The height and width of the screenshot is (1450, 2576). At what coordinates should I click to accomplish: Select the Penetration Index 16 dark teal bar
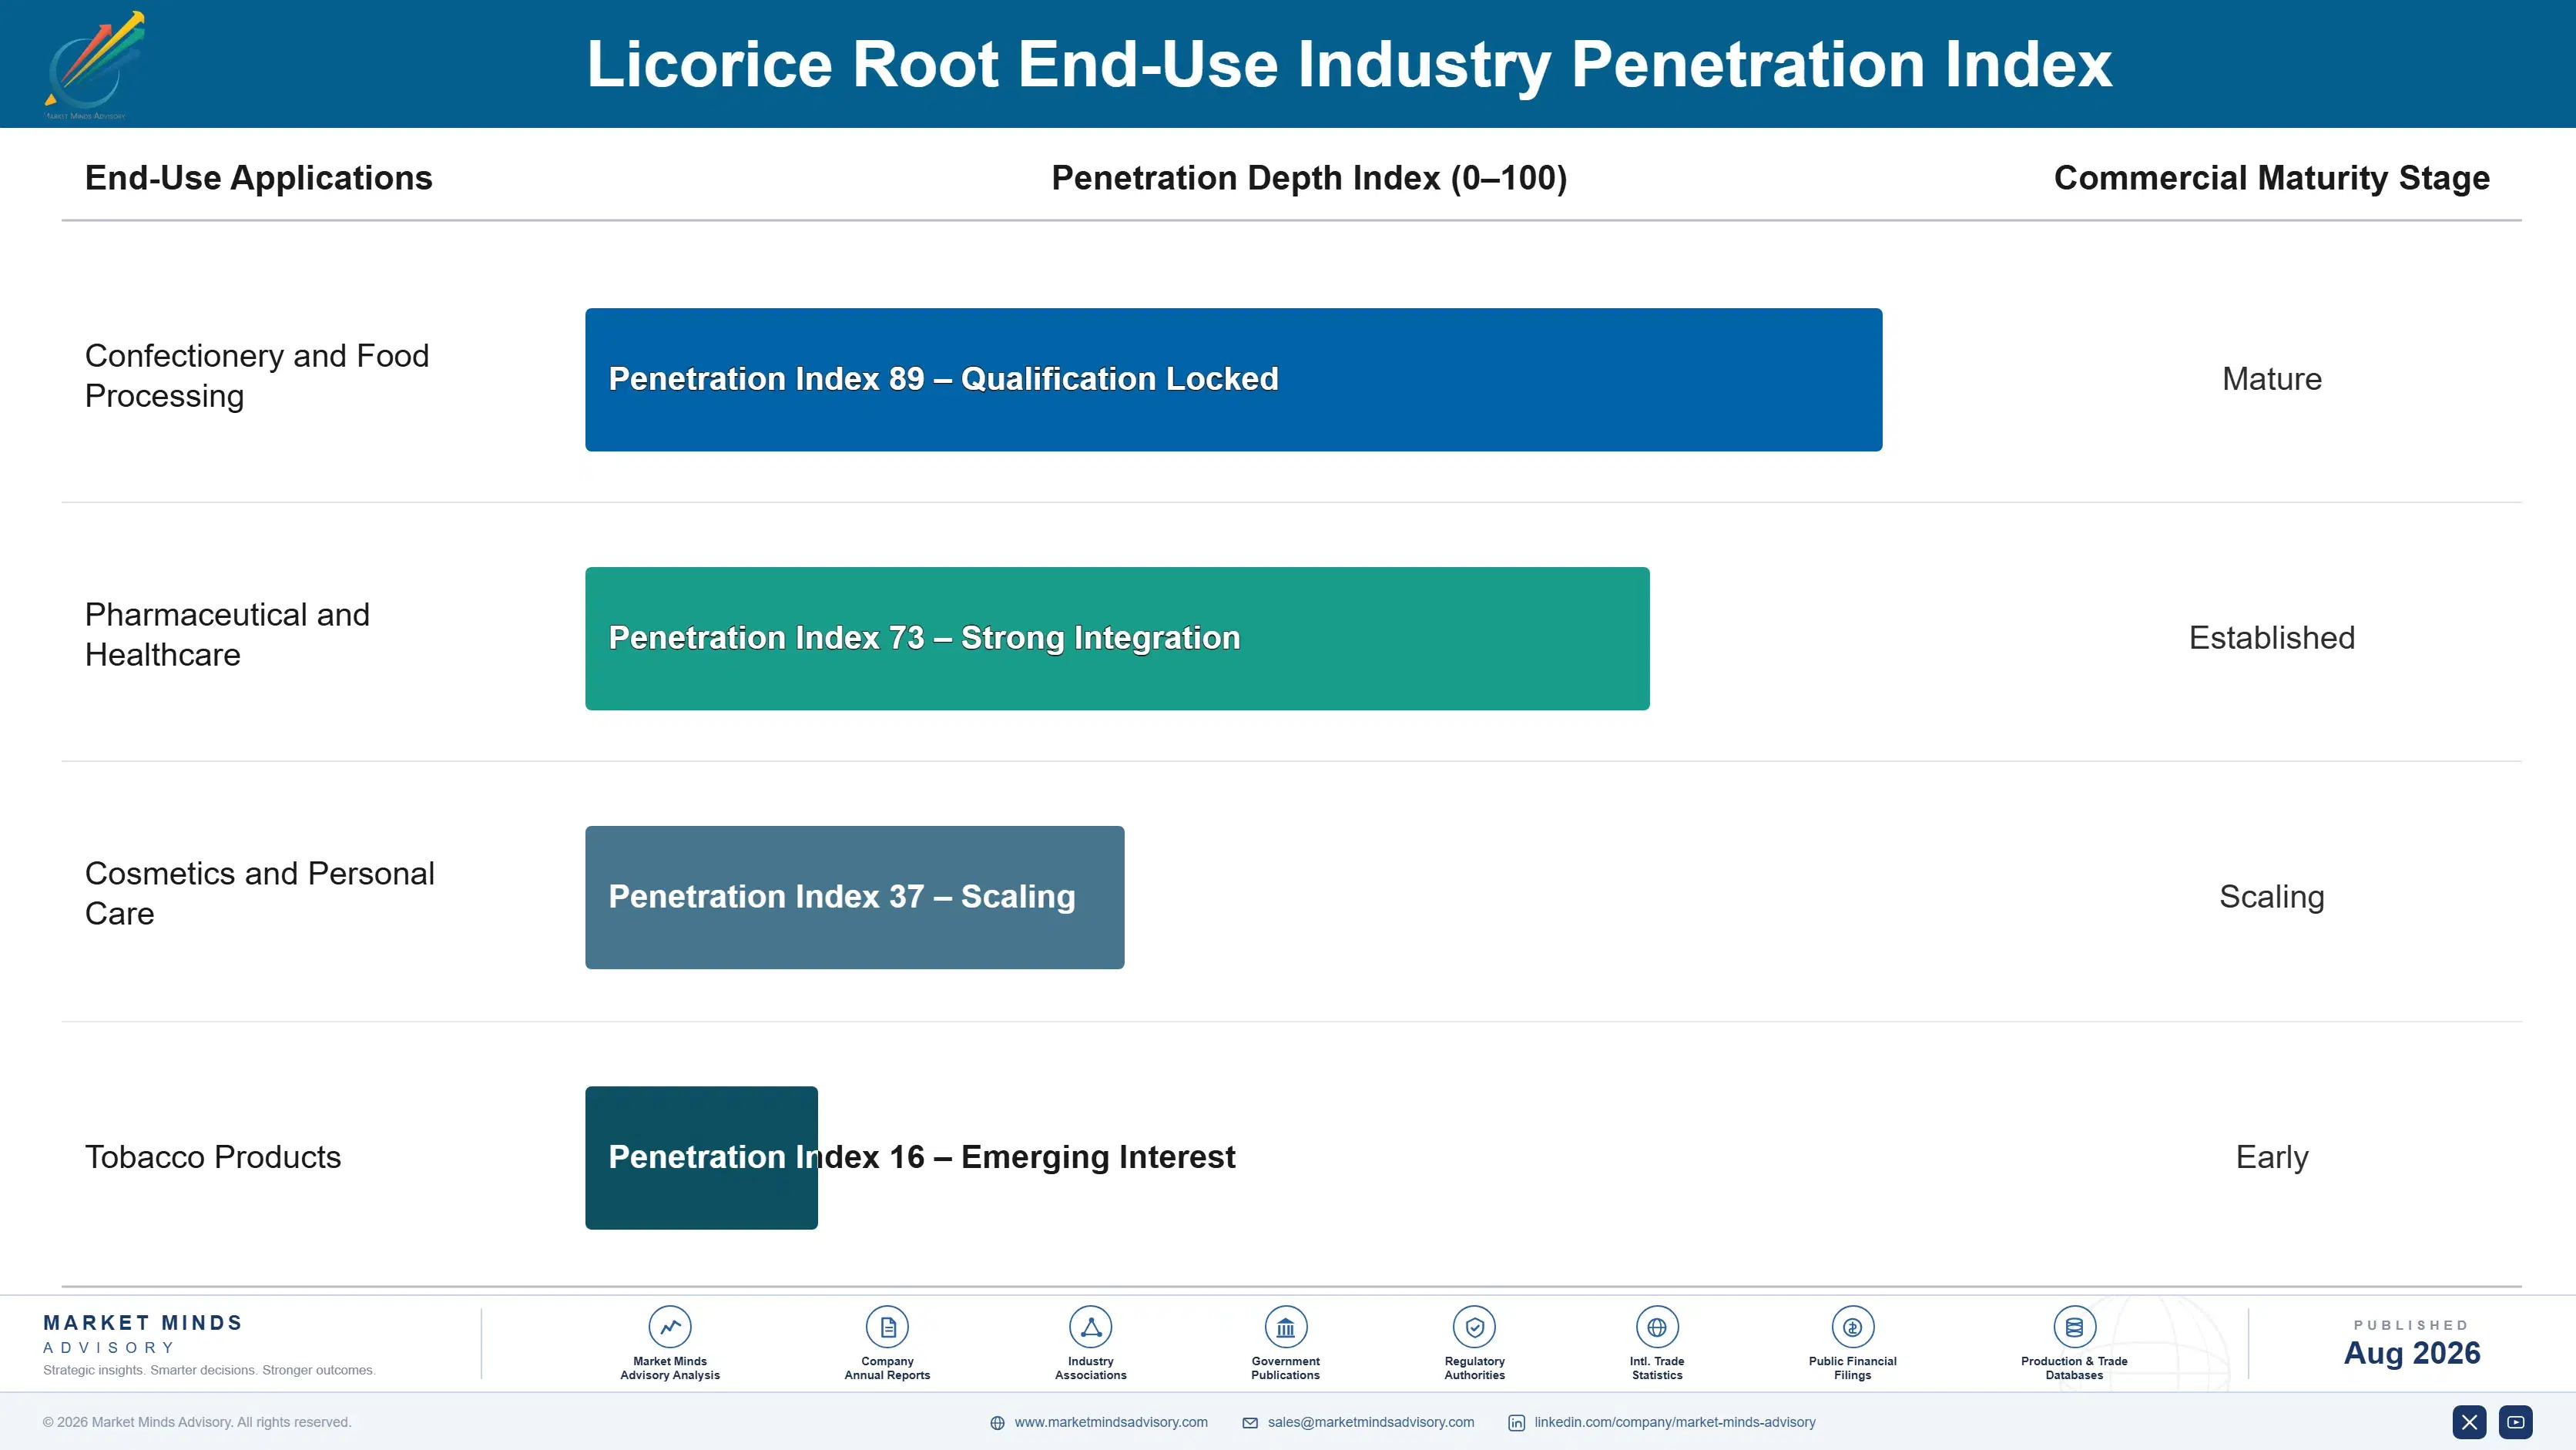[x=701, y=1158]
